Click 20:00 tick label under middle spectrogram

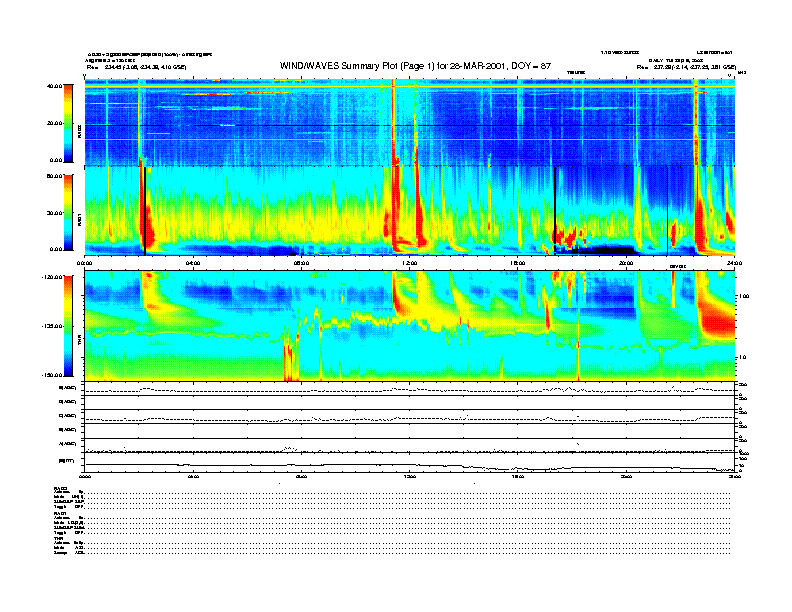(x=626, y=263)
